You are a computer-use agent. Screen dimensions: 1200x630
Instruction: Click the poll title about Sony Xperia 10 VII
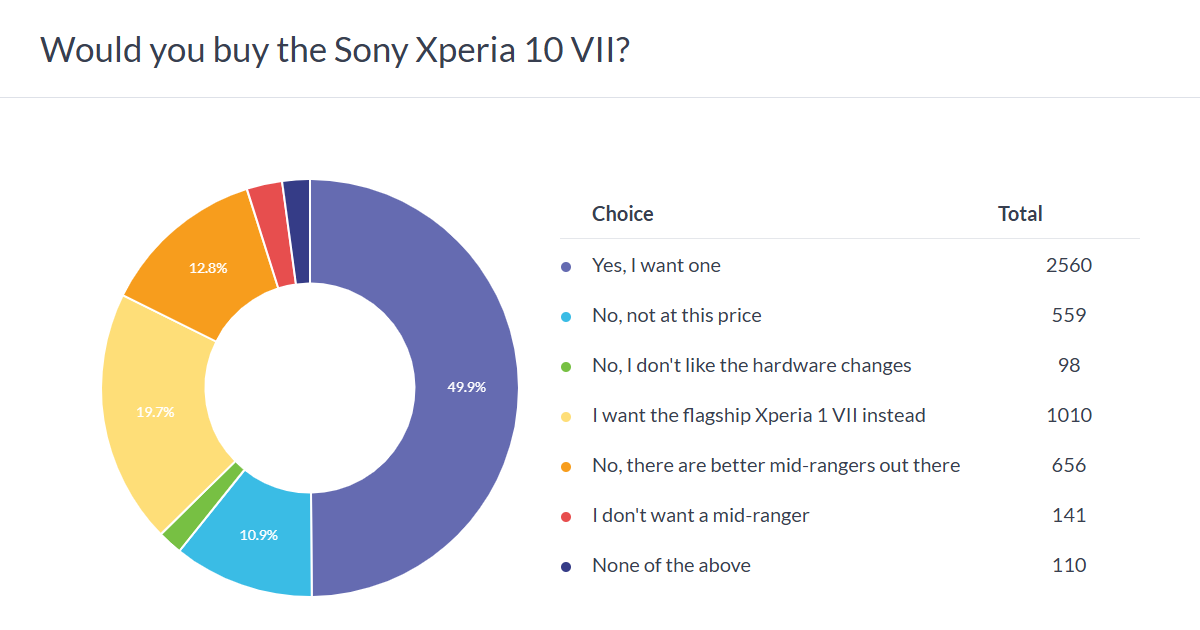(x=334, y=50)
